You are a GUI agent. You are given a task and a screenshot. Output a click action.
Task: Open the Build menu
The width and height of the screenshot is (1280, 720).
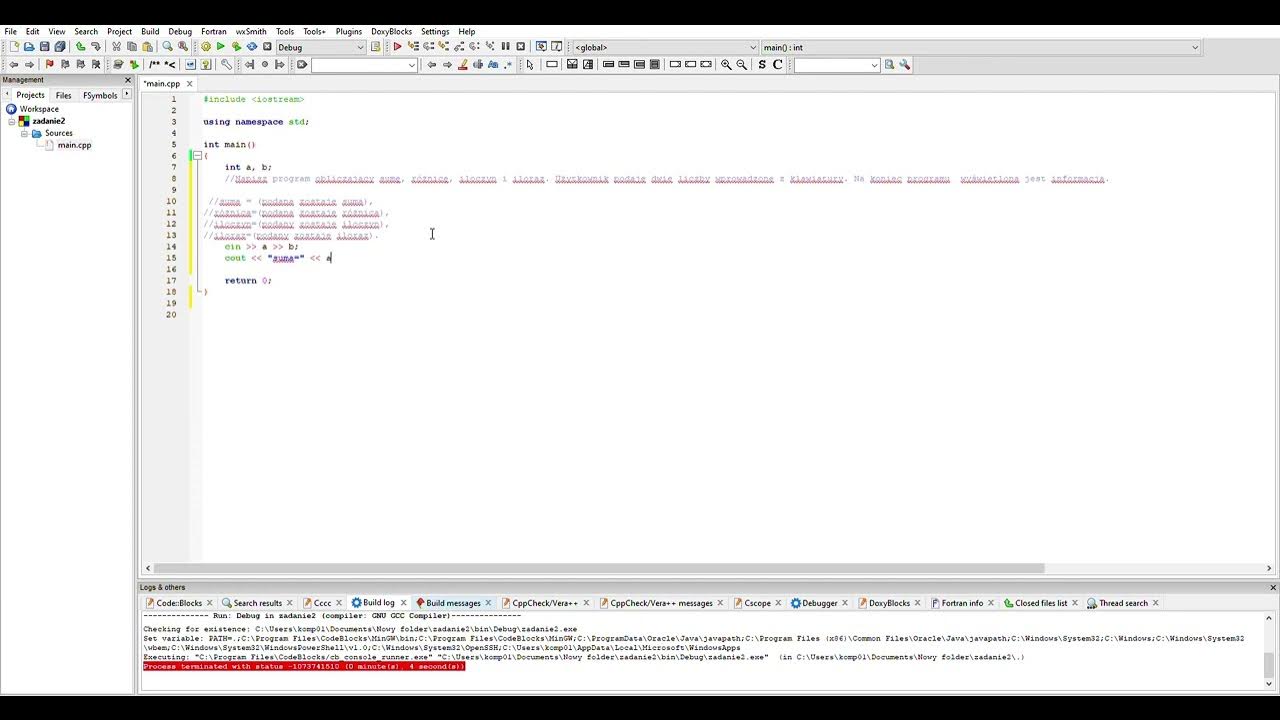(150, 31)
